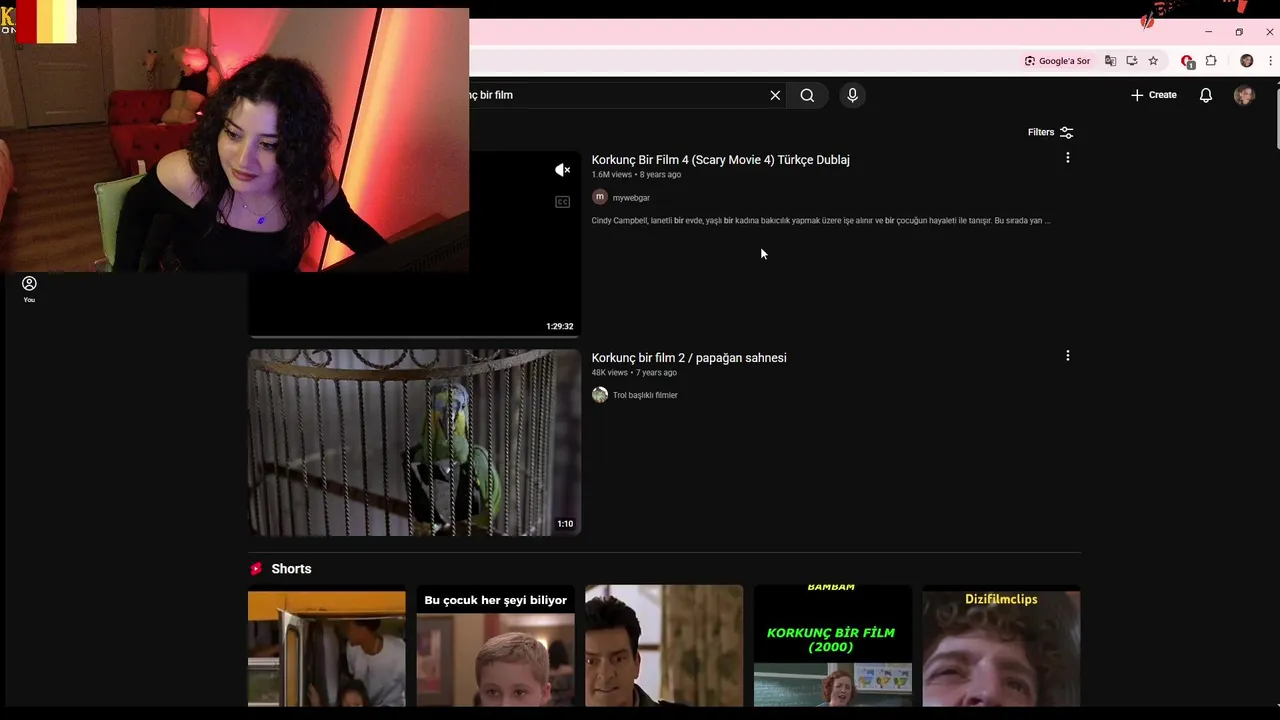Click the Shorts section header

[291, 569]
